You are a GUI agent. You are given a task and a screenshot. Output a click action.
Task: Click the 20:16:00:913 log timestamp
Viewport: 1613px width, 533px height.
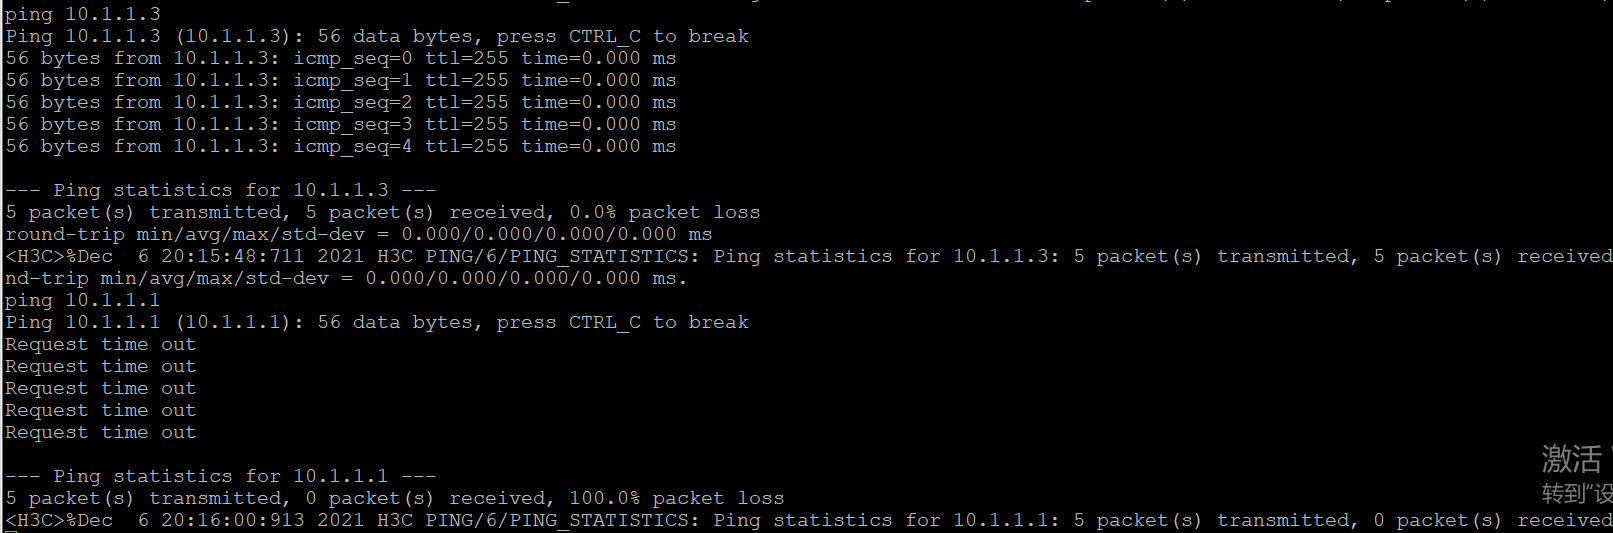click(232, 520)
